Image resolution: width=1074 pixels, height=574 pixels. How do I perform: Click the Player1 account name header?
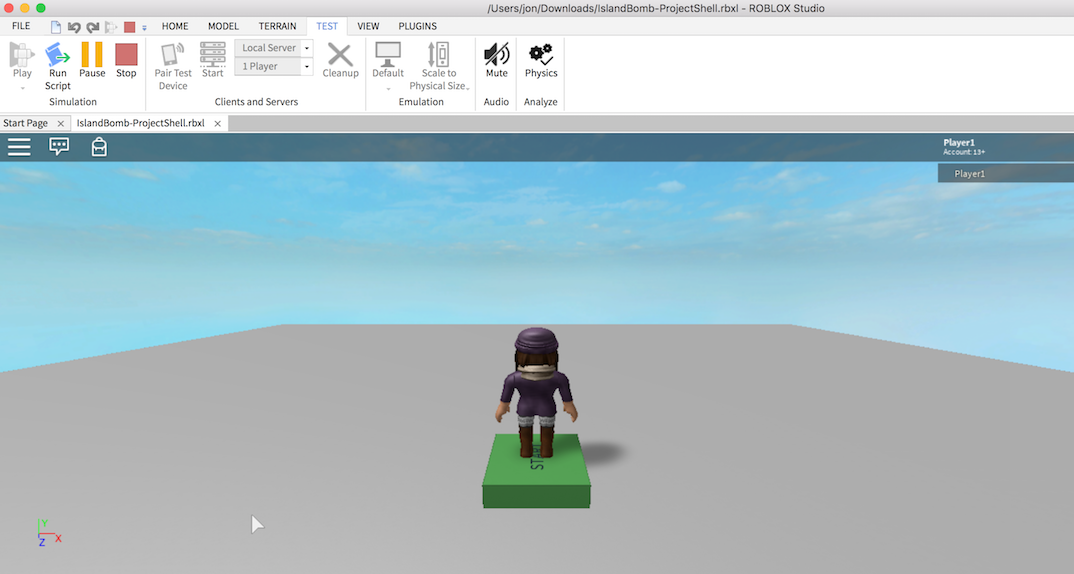point(959,142)
